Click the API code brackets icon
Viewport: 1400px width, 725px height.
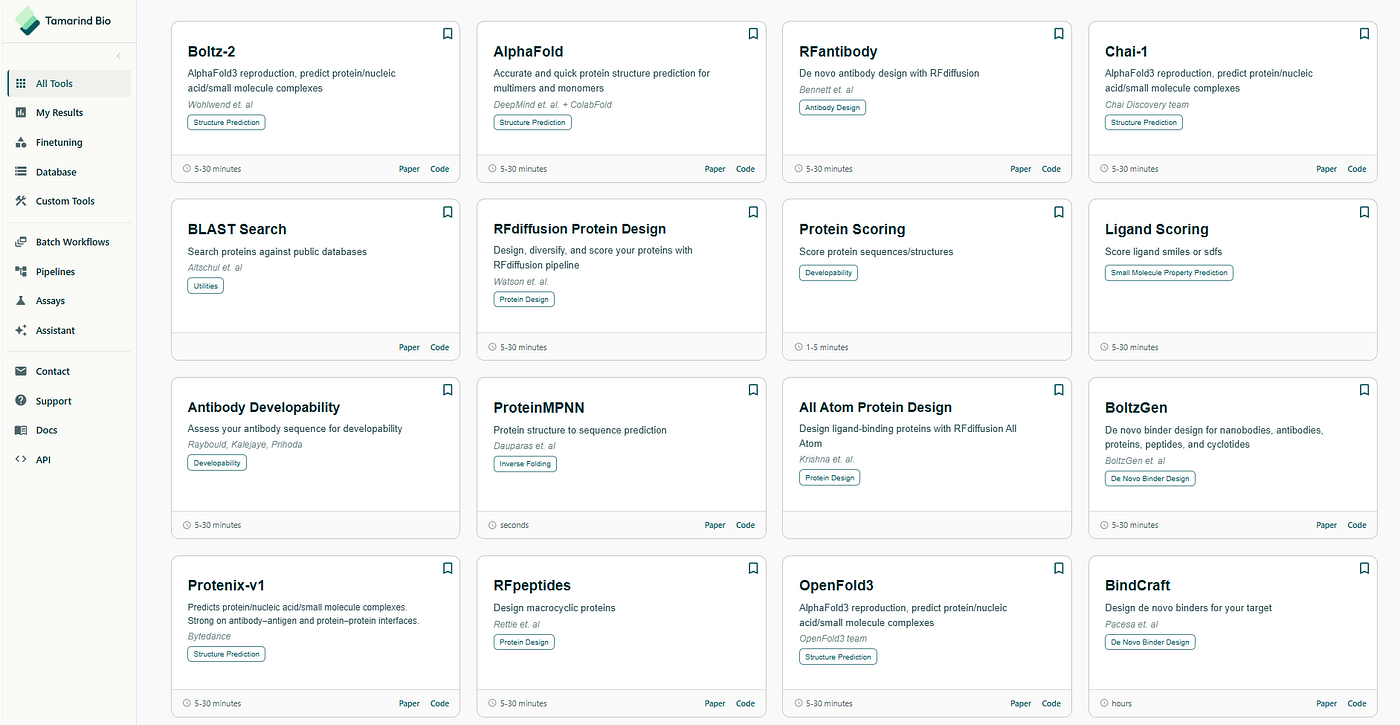coord(21,460)
